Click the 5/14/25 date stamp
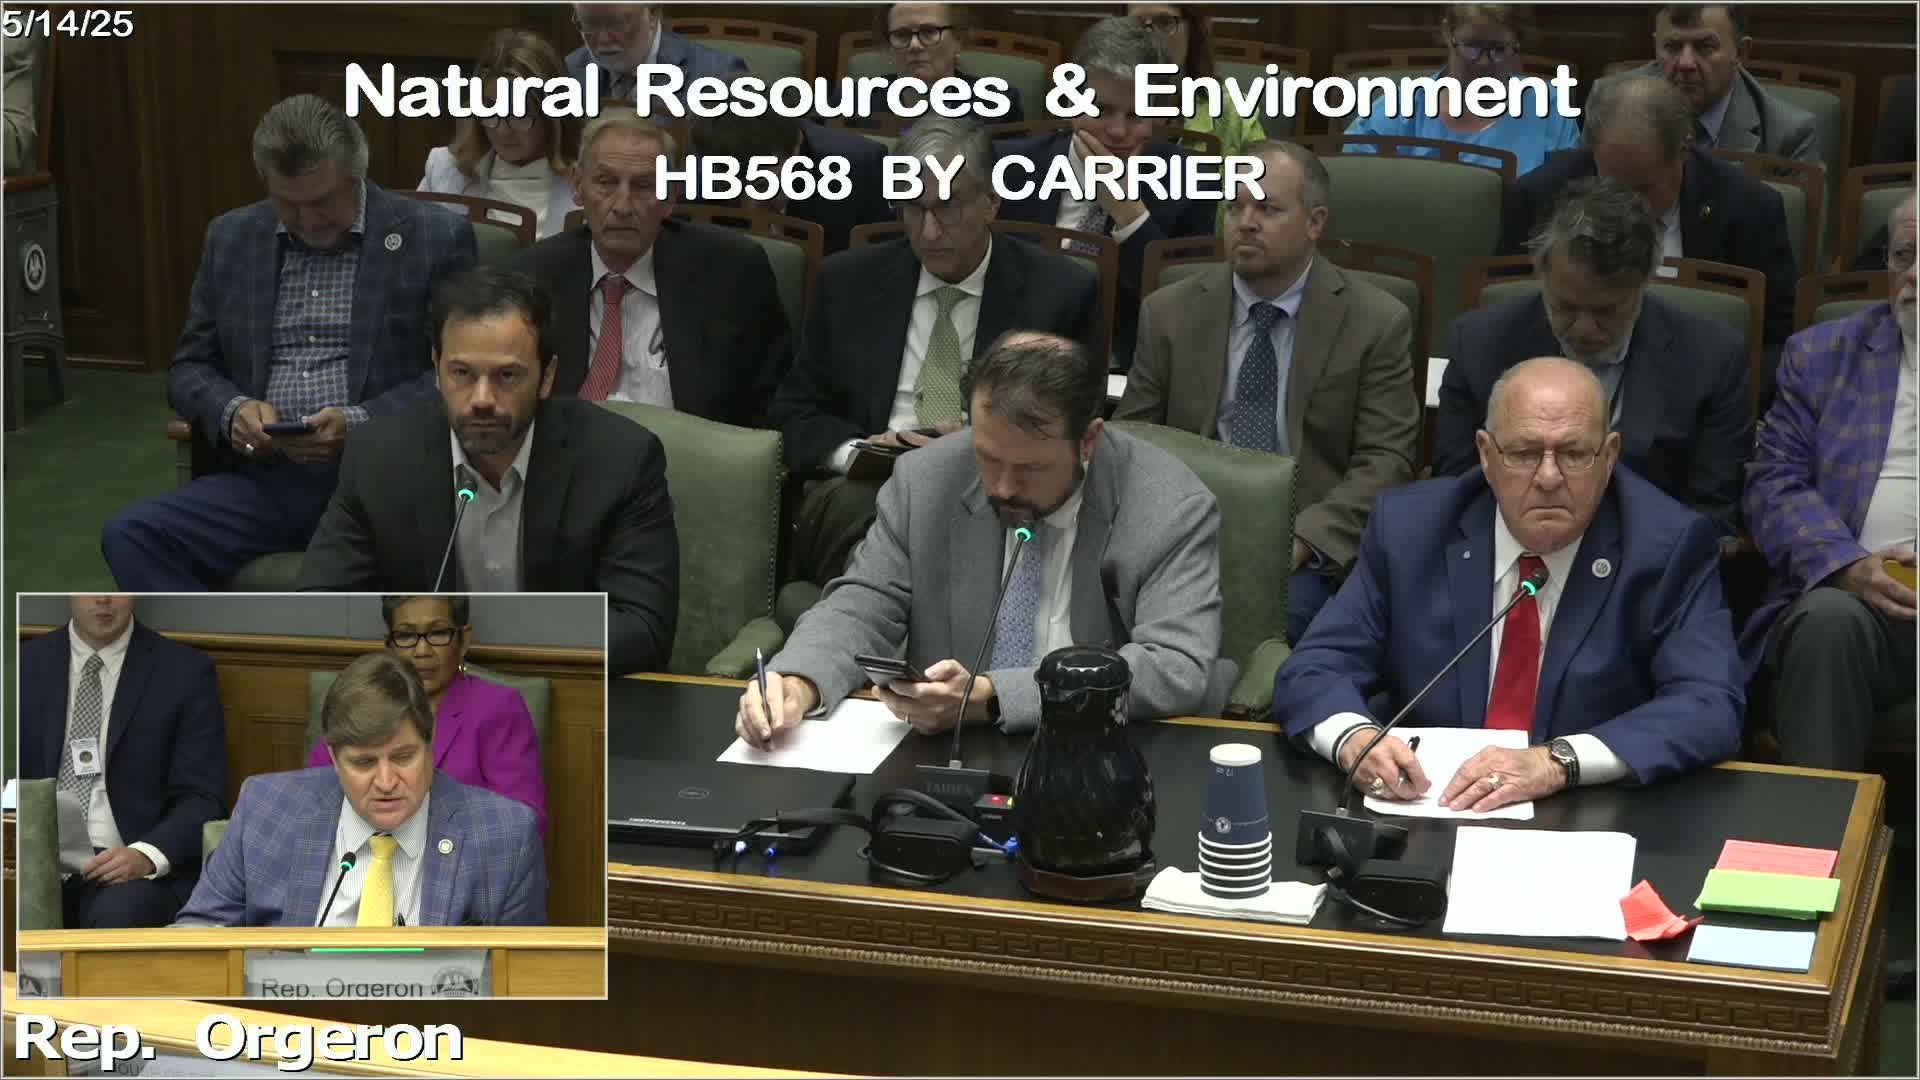Viewport: 1920px width, 1080px height. pyautogui.click(x=68, y=24)
